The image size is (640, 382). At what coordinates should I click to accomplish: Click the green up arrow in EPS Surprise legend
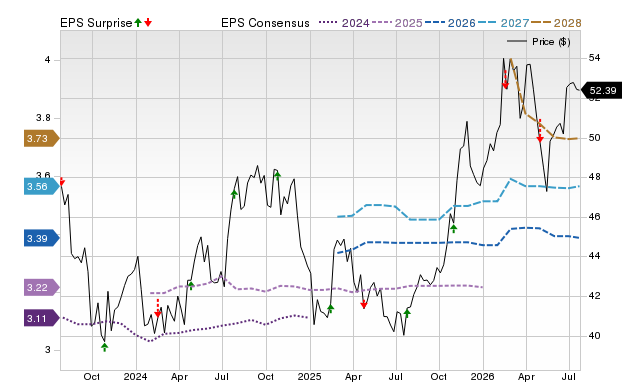[138, 23]
